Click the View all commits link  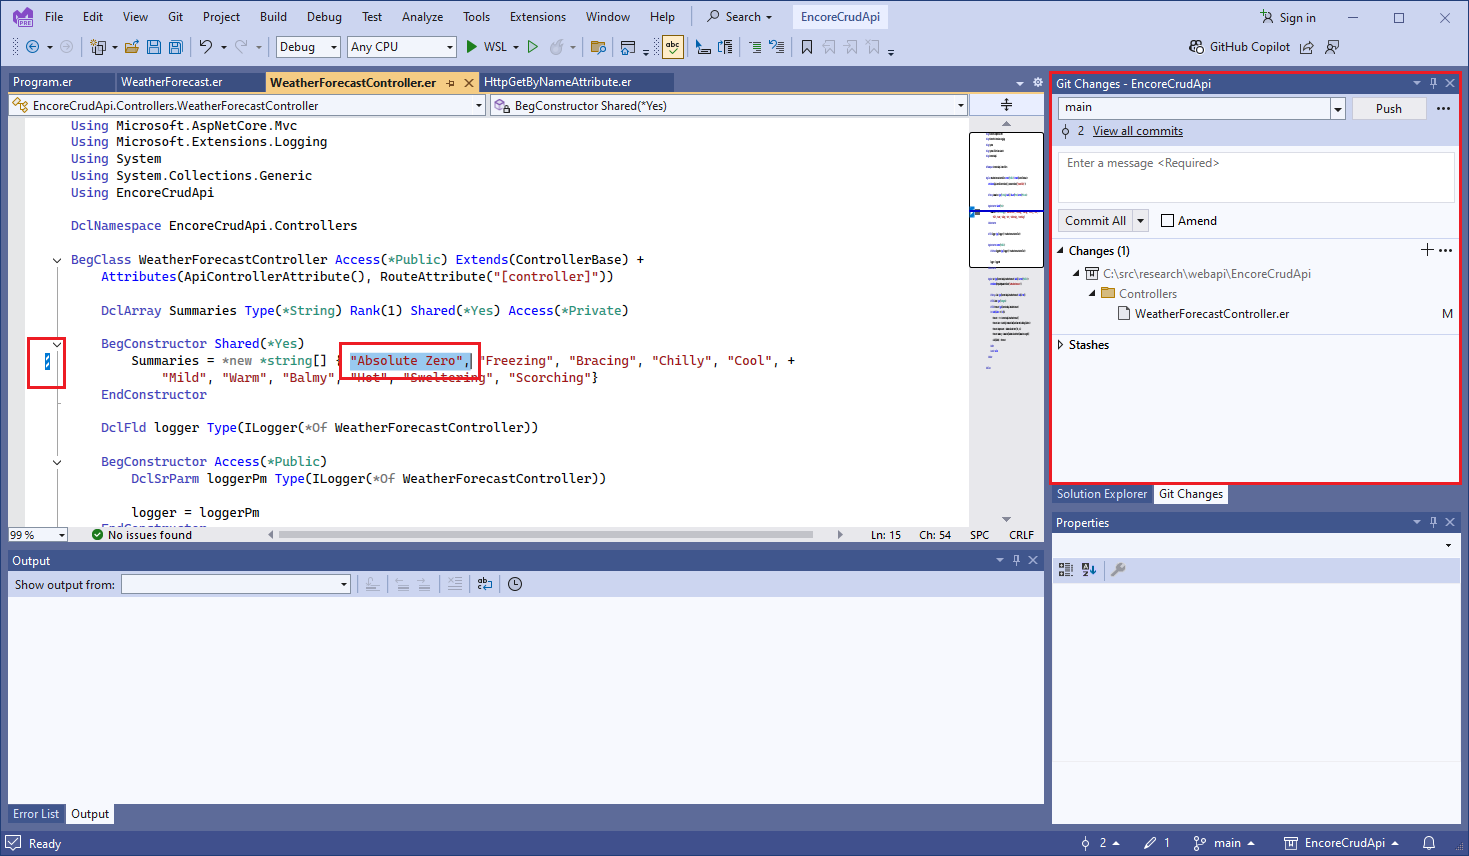1137,131
